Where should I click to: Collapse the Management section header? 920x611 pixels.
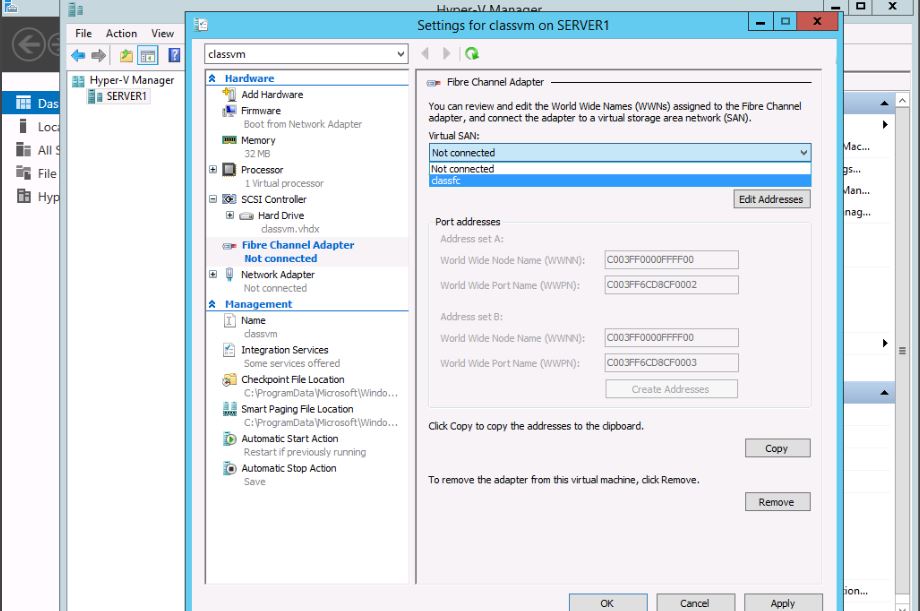pyautogui.click(x=212, y=304)
